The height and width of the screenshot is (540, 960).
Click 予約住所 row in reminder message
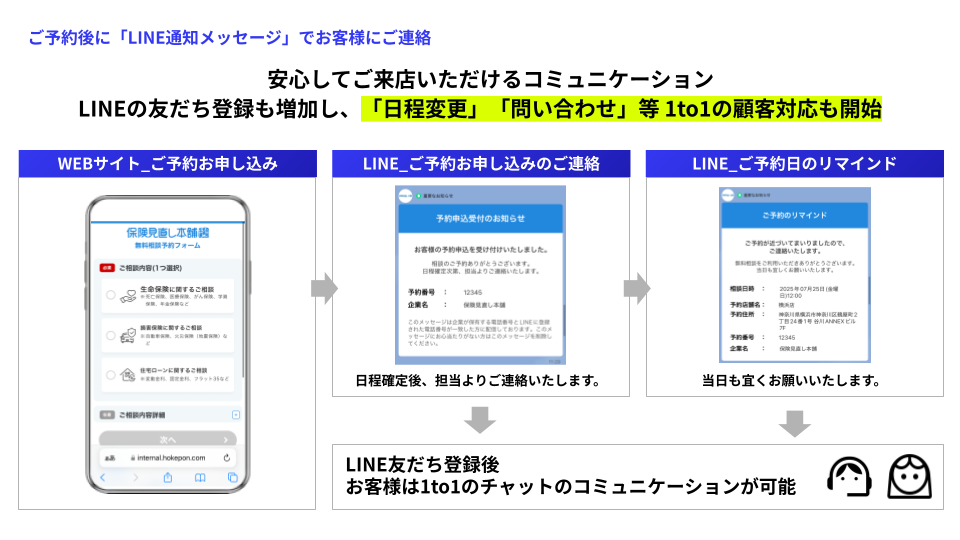pos(793,321)
